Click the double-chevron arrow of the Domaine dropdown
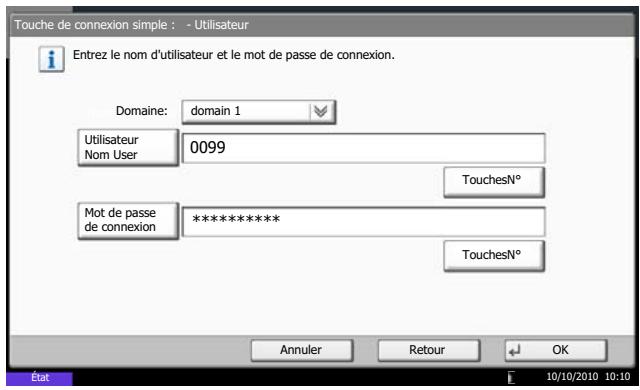This screenshot has height=390, width=640. coord(322,111)
